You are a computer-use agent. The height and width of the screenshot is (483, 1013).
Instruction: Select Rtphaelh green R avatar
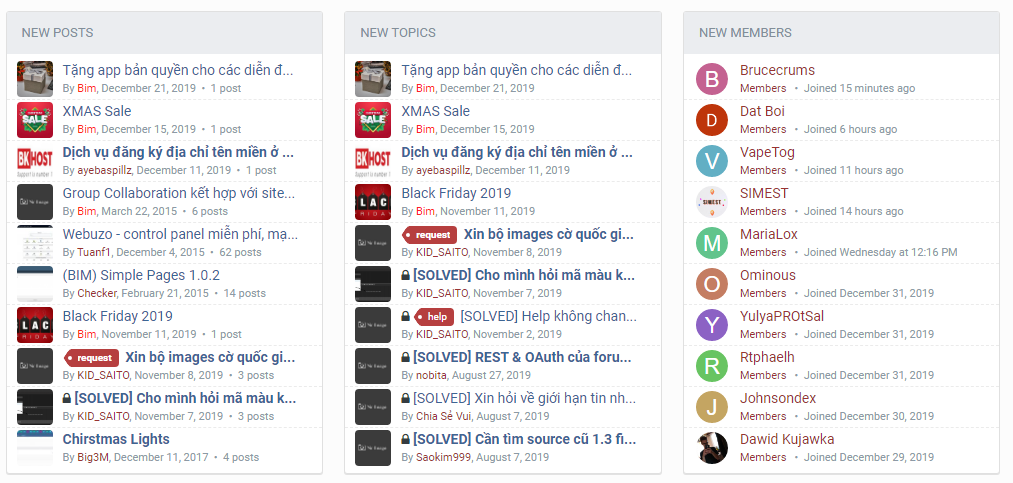pyautogui.click(x=712, y=366)
